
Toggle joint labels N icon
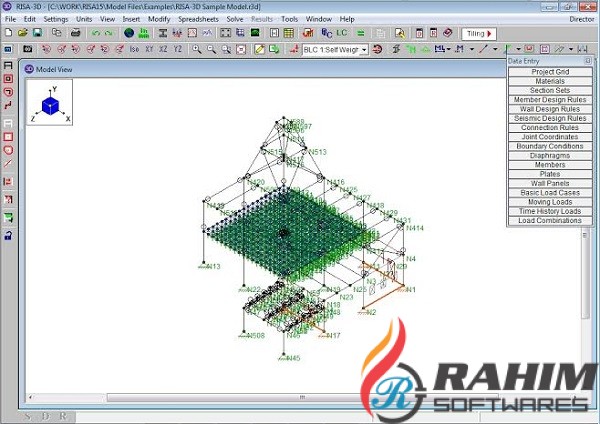[x=411, y=49]
